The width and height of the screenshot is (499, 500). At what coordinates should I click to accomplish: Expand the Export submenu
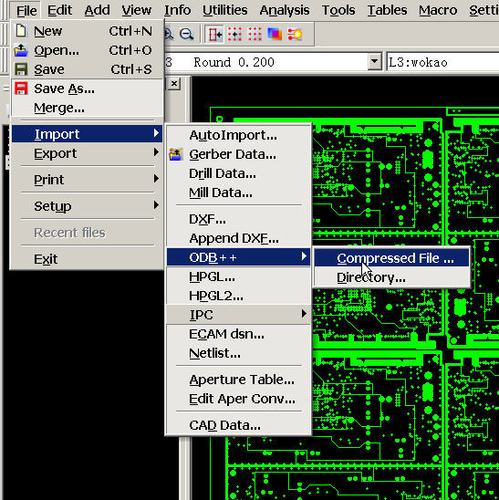87,153
